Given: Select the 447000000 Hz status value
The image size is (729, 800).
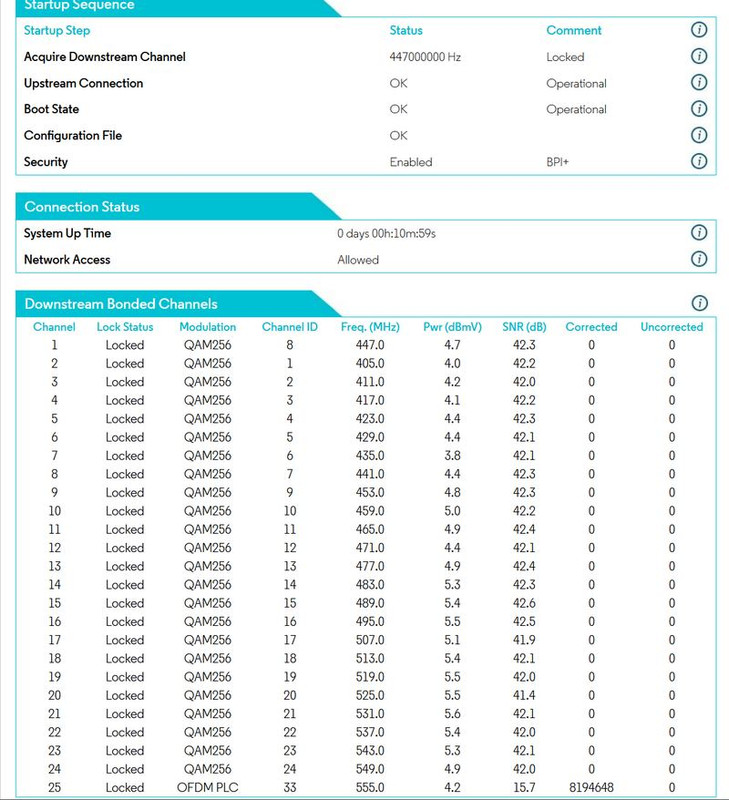Looking at the screenshot, I should pos(425,57).
